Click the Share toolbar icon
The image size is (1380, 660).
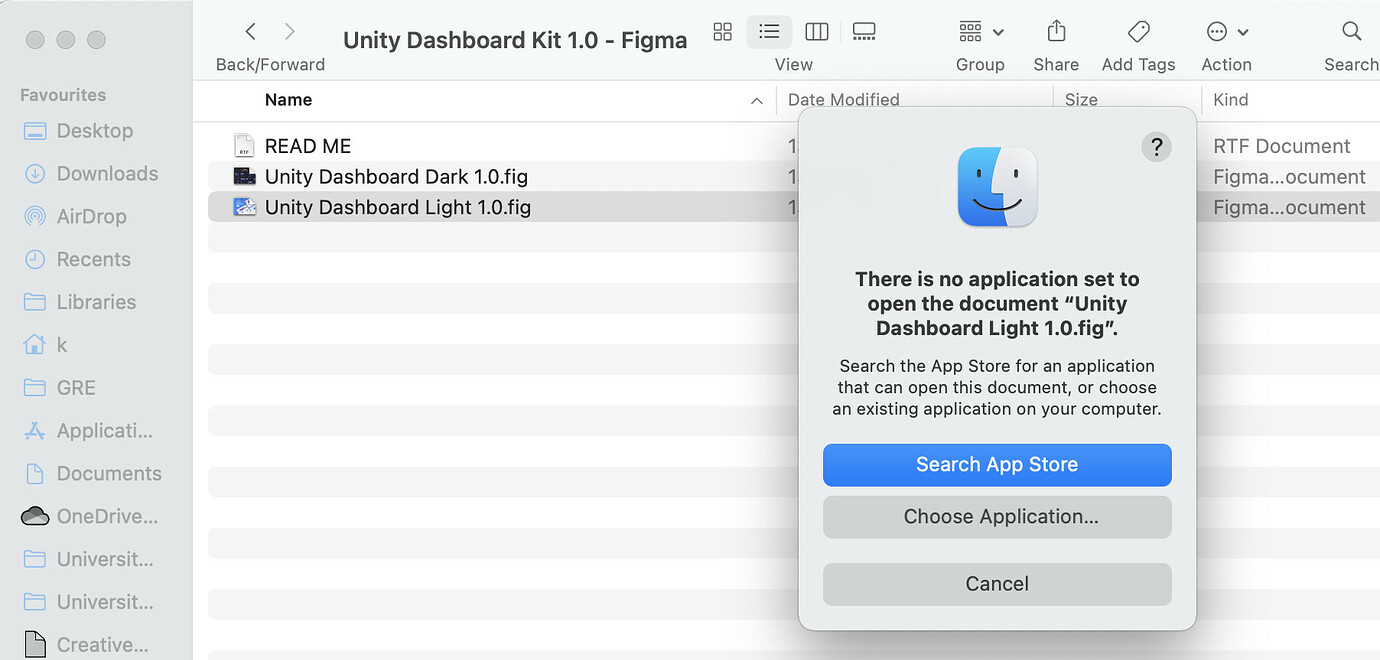pyautogui.click(x=1056, y=31)
